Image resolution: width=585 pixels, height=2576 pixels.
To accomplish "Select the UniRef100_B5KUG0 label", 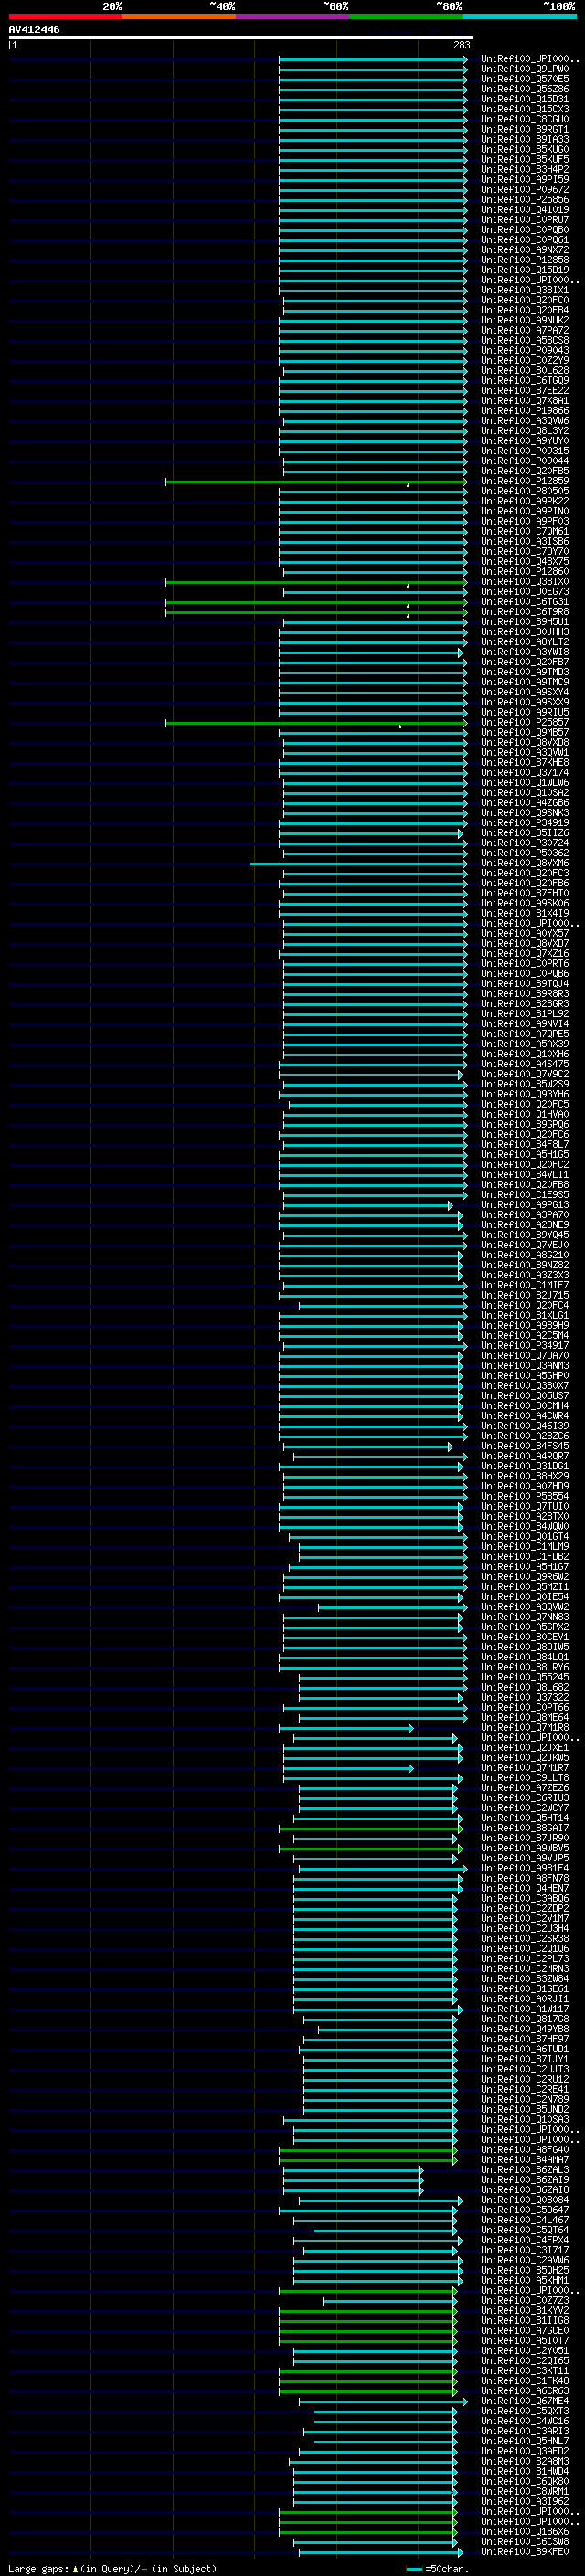I will point(525,149).
